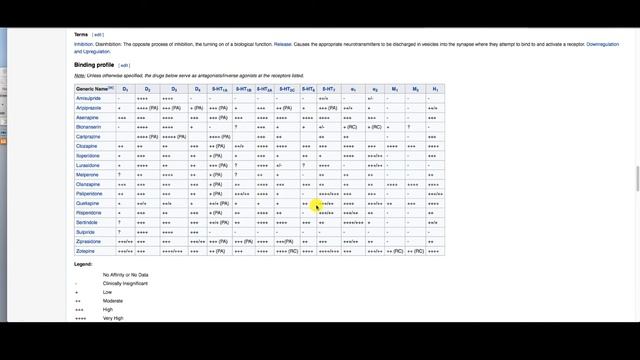Click Aripiprazole's D4 cell '+ (PA)'

click(197, 108)
